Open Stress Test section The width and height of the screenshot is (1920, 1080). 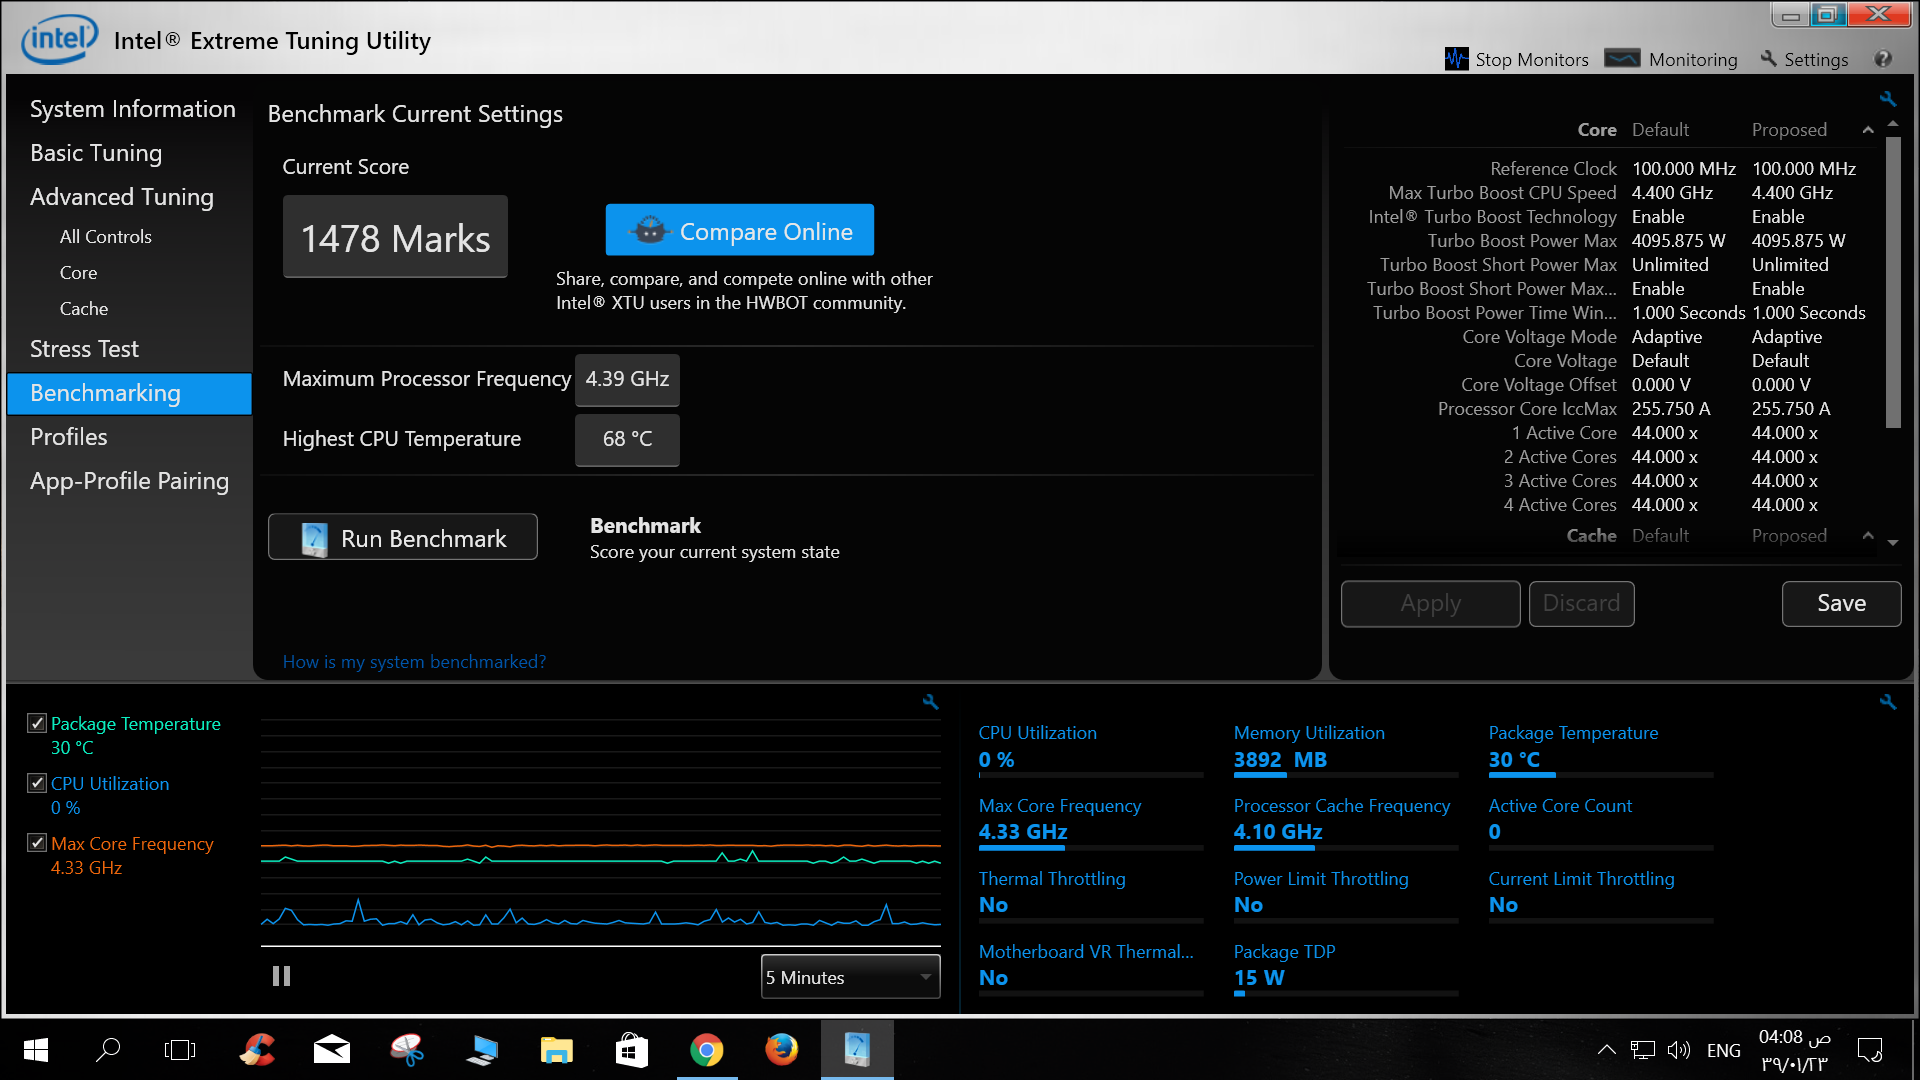[84, 349]
